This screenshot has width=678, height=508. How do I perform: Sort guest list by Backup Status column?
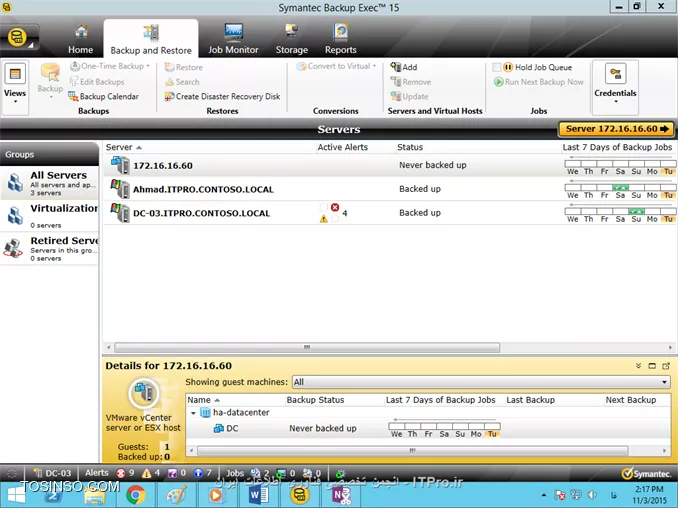click(x=315, y=400)
